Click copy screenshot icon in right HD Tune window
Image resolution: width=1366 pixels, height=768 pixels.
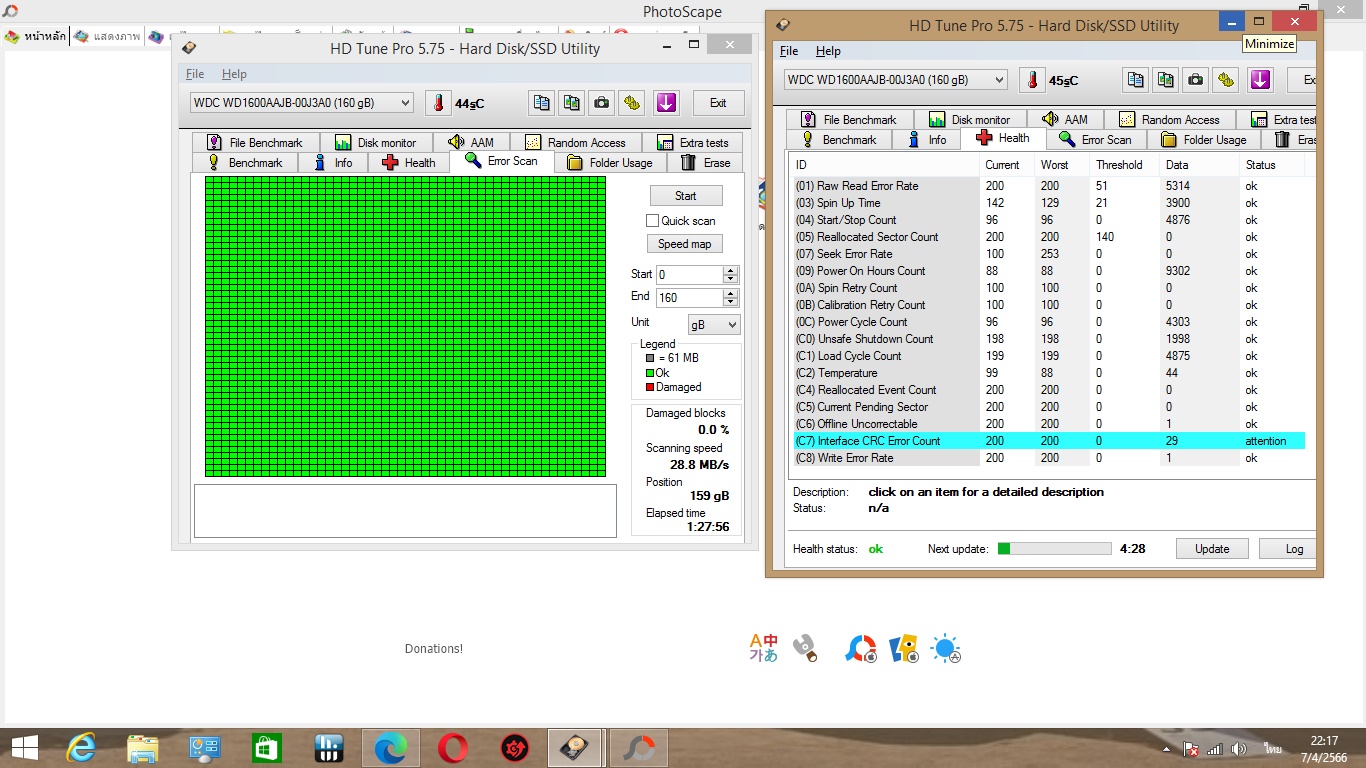(1165, 80)
